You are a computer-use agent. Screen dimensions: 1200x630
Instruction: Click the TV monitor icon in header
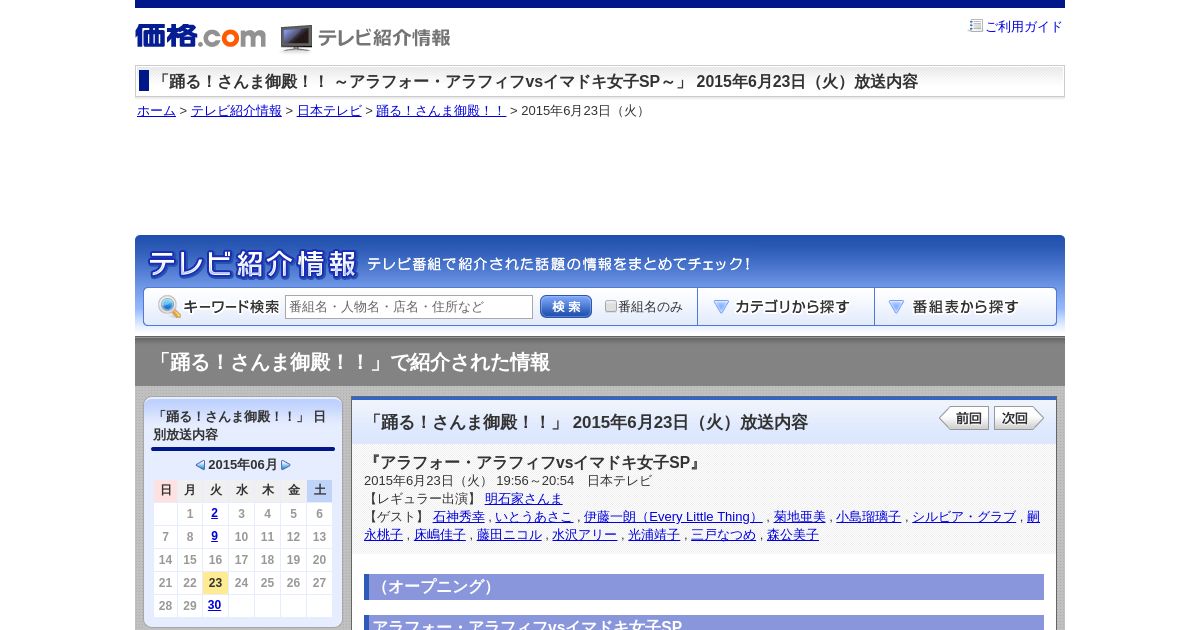[x=296, y=38]
